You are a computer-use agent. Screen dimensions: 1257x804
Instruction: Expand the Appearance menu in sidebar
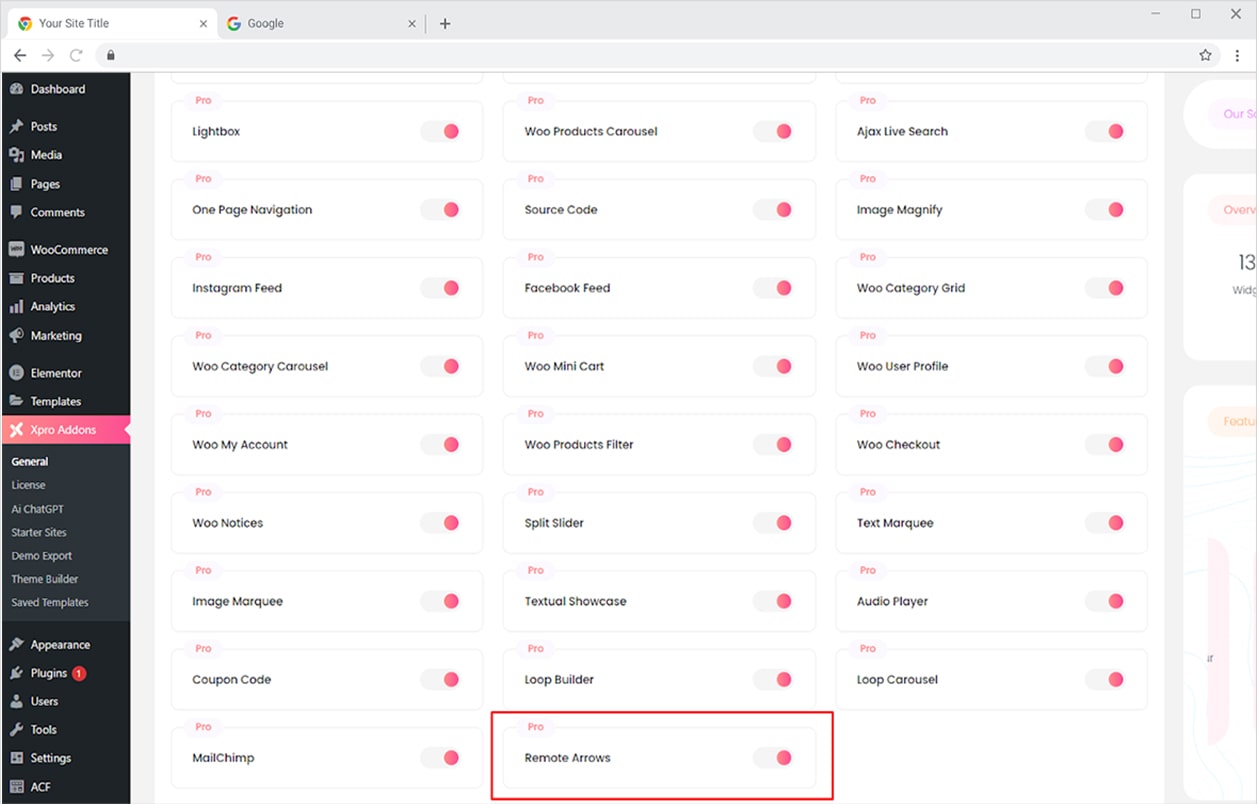pyautogui.click(x=60, y=645)
